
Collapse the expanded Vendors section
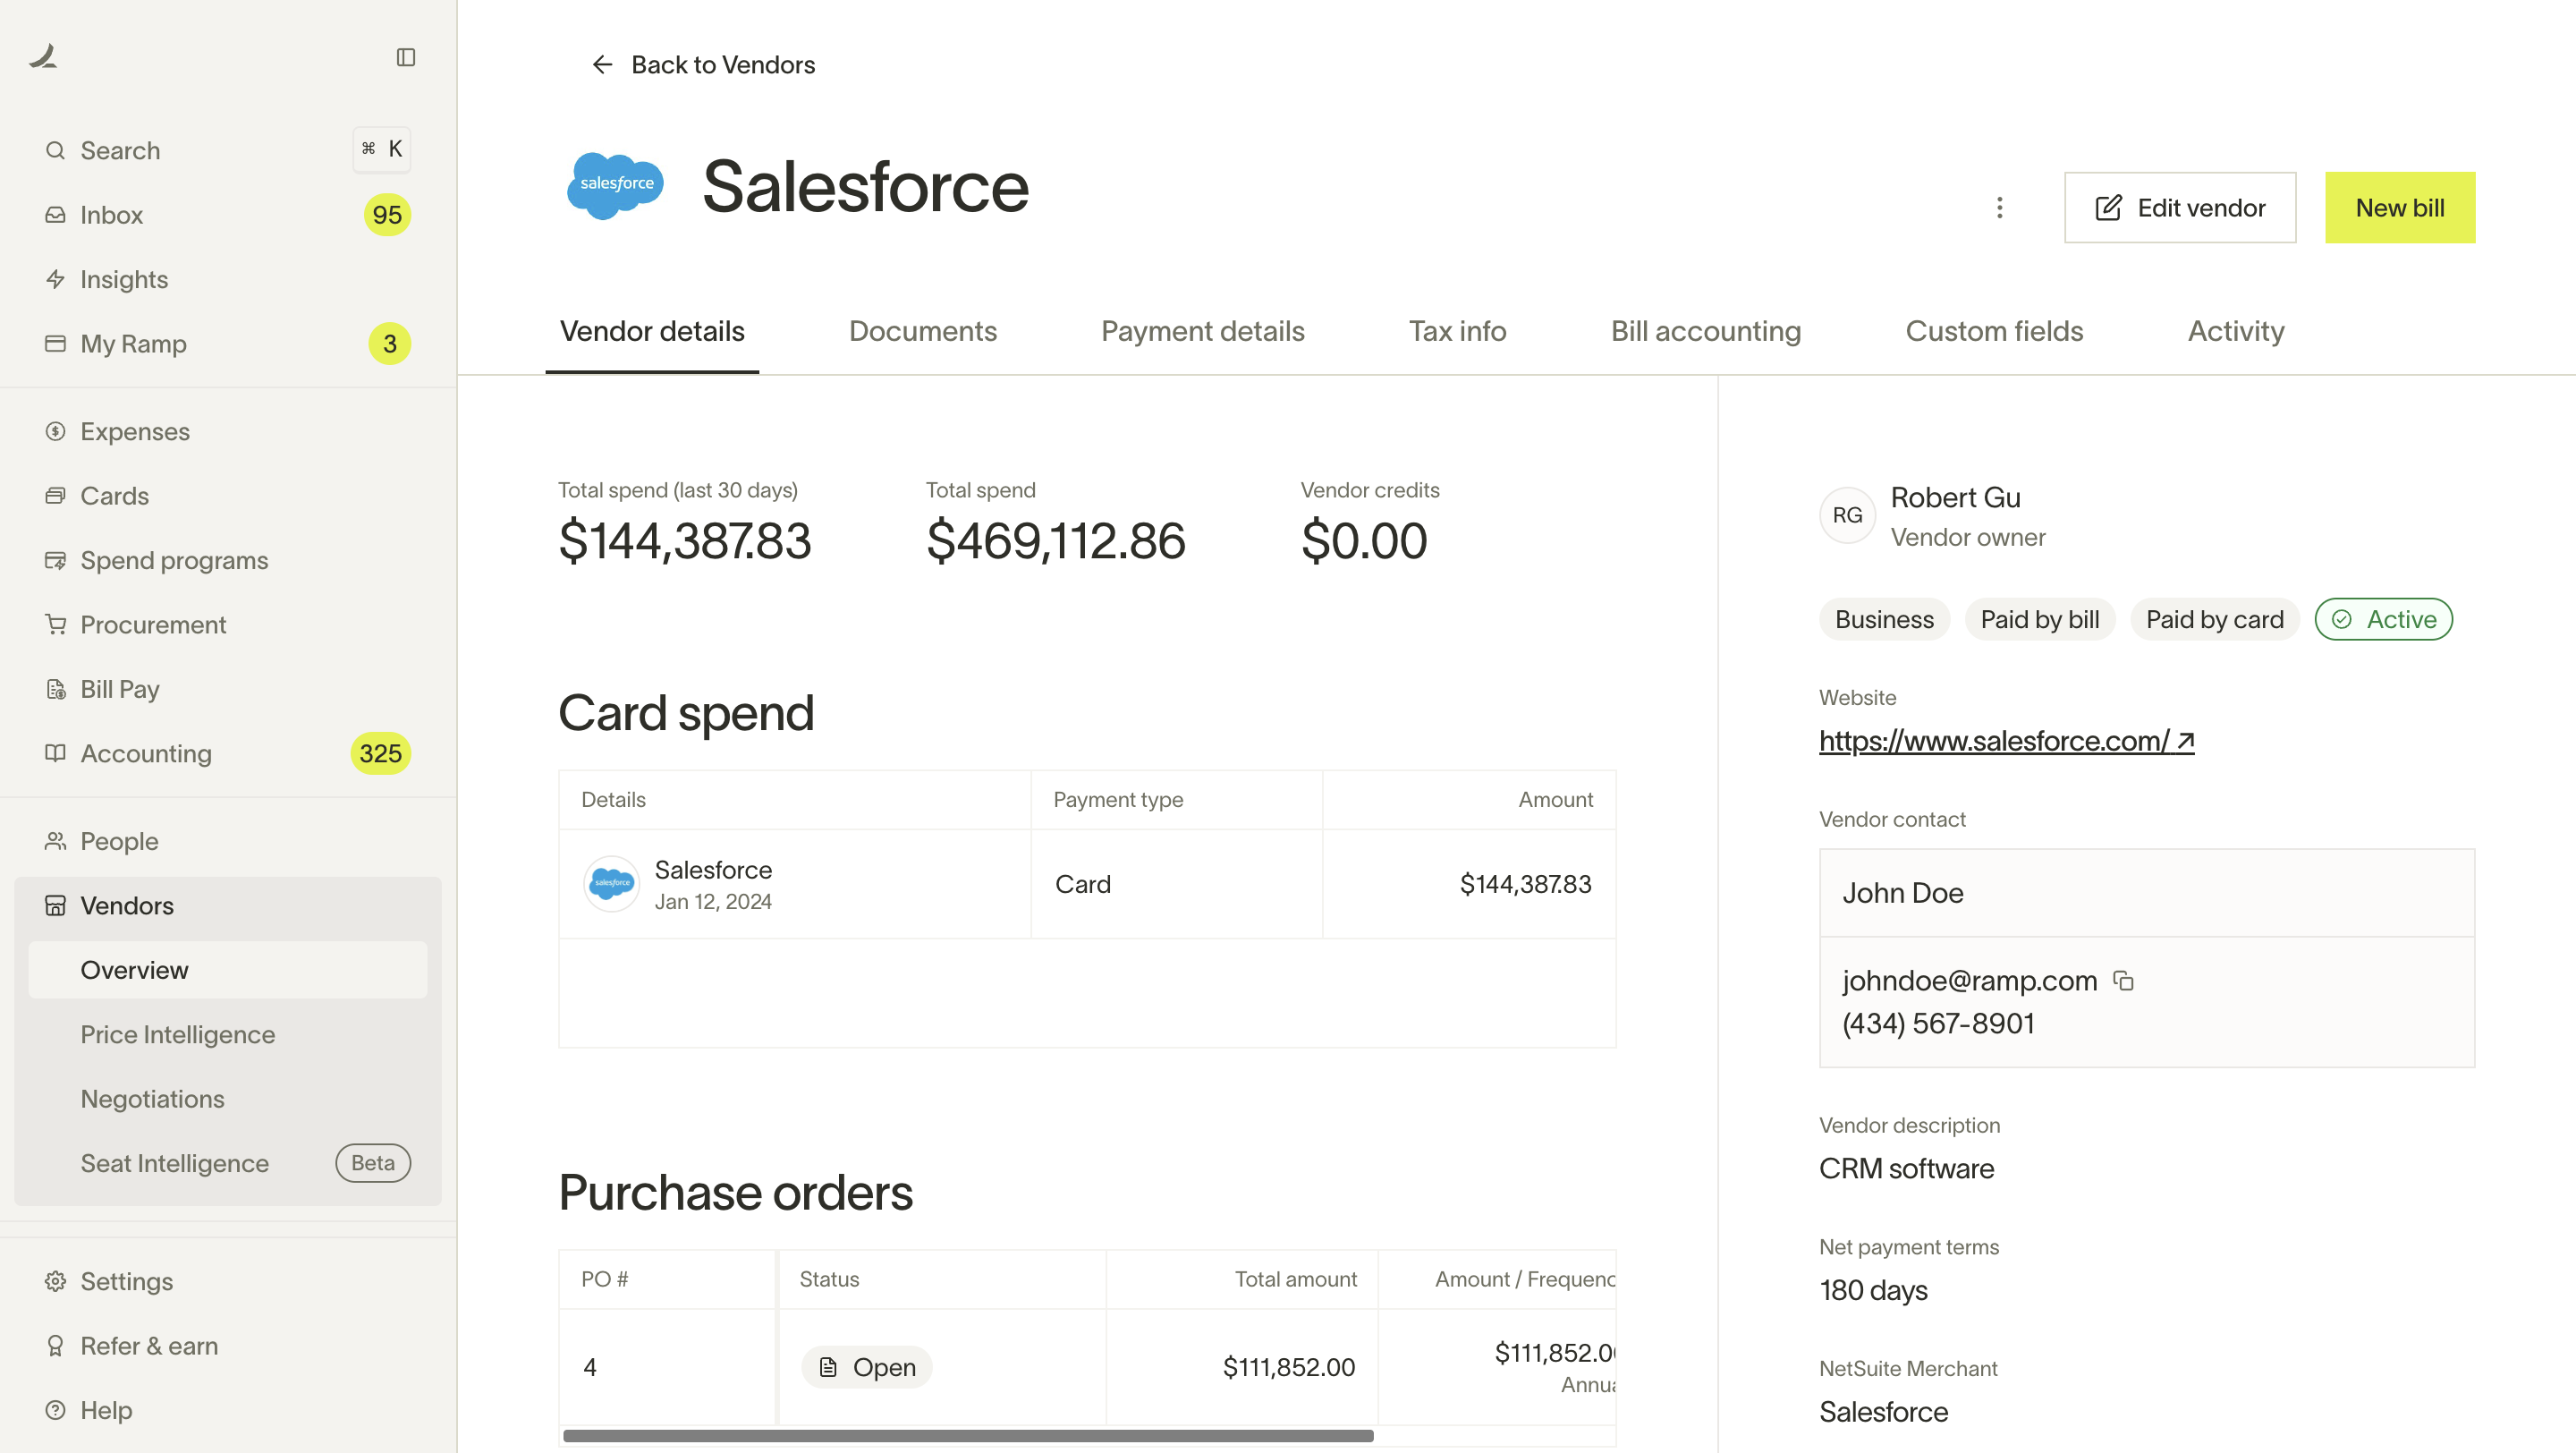pyautogui.click(x=127, y=906)
